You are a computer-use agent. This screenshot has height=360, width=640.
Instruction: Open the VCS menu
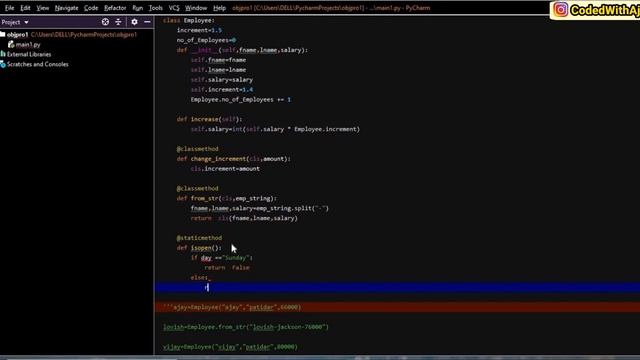tap(174, 8)
